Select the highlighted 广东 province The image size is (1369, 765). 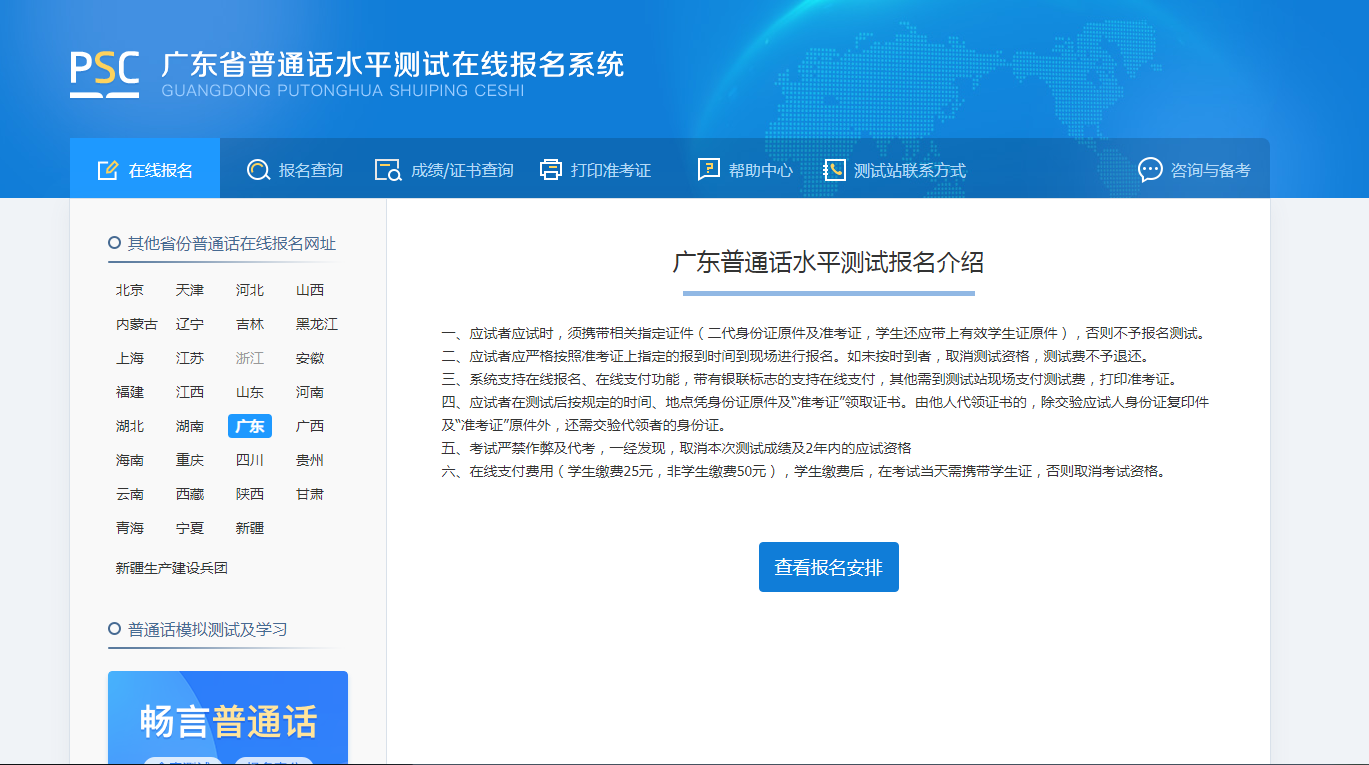tap(250, 426)
